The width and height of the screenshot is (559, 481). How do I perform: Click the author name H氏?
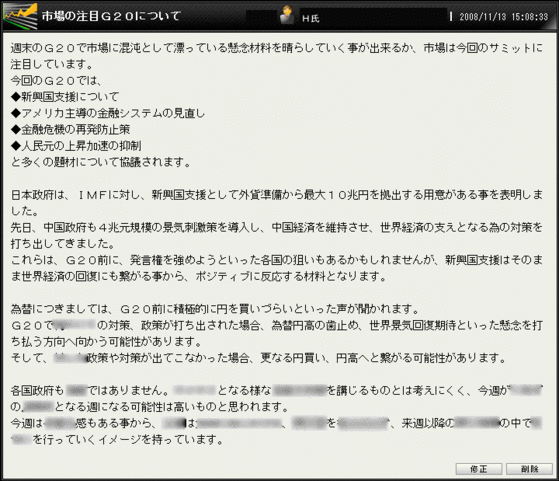click(311, 19)
